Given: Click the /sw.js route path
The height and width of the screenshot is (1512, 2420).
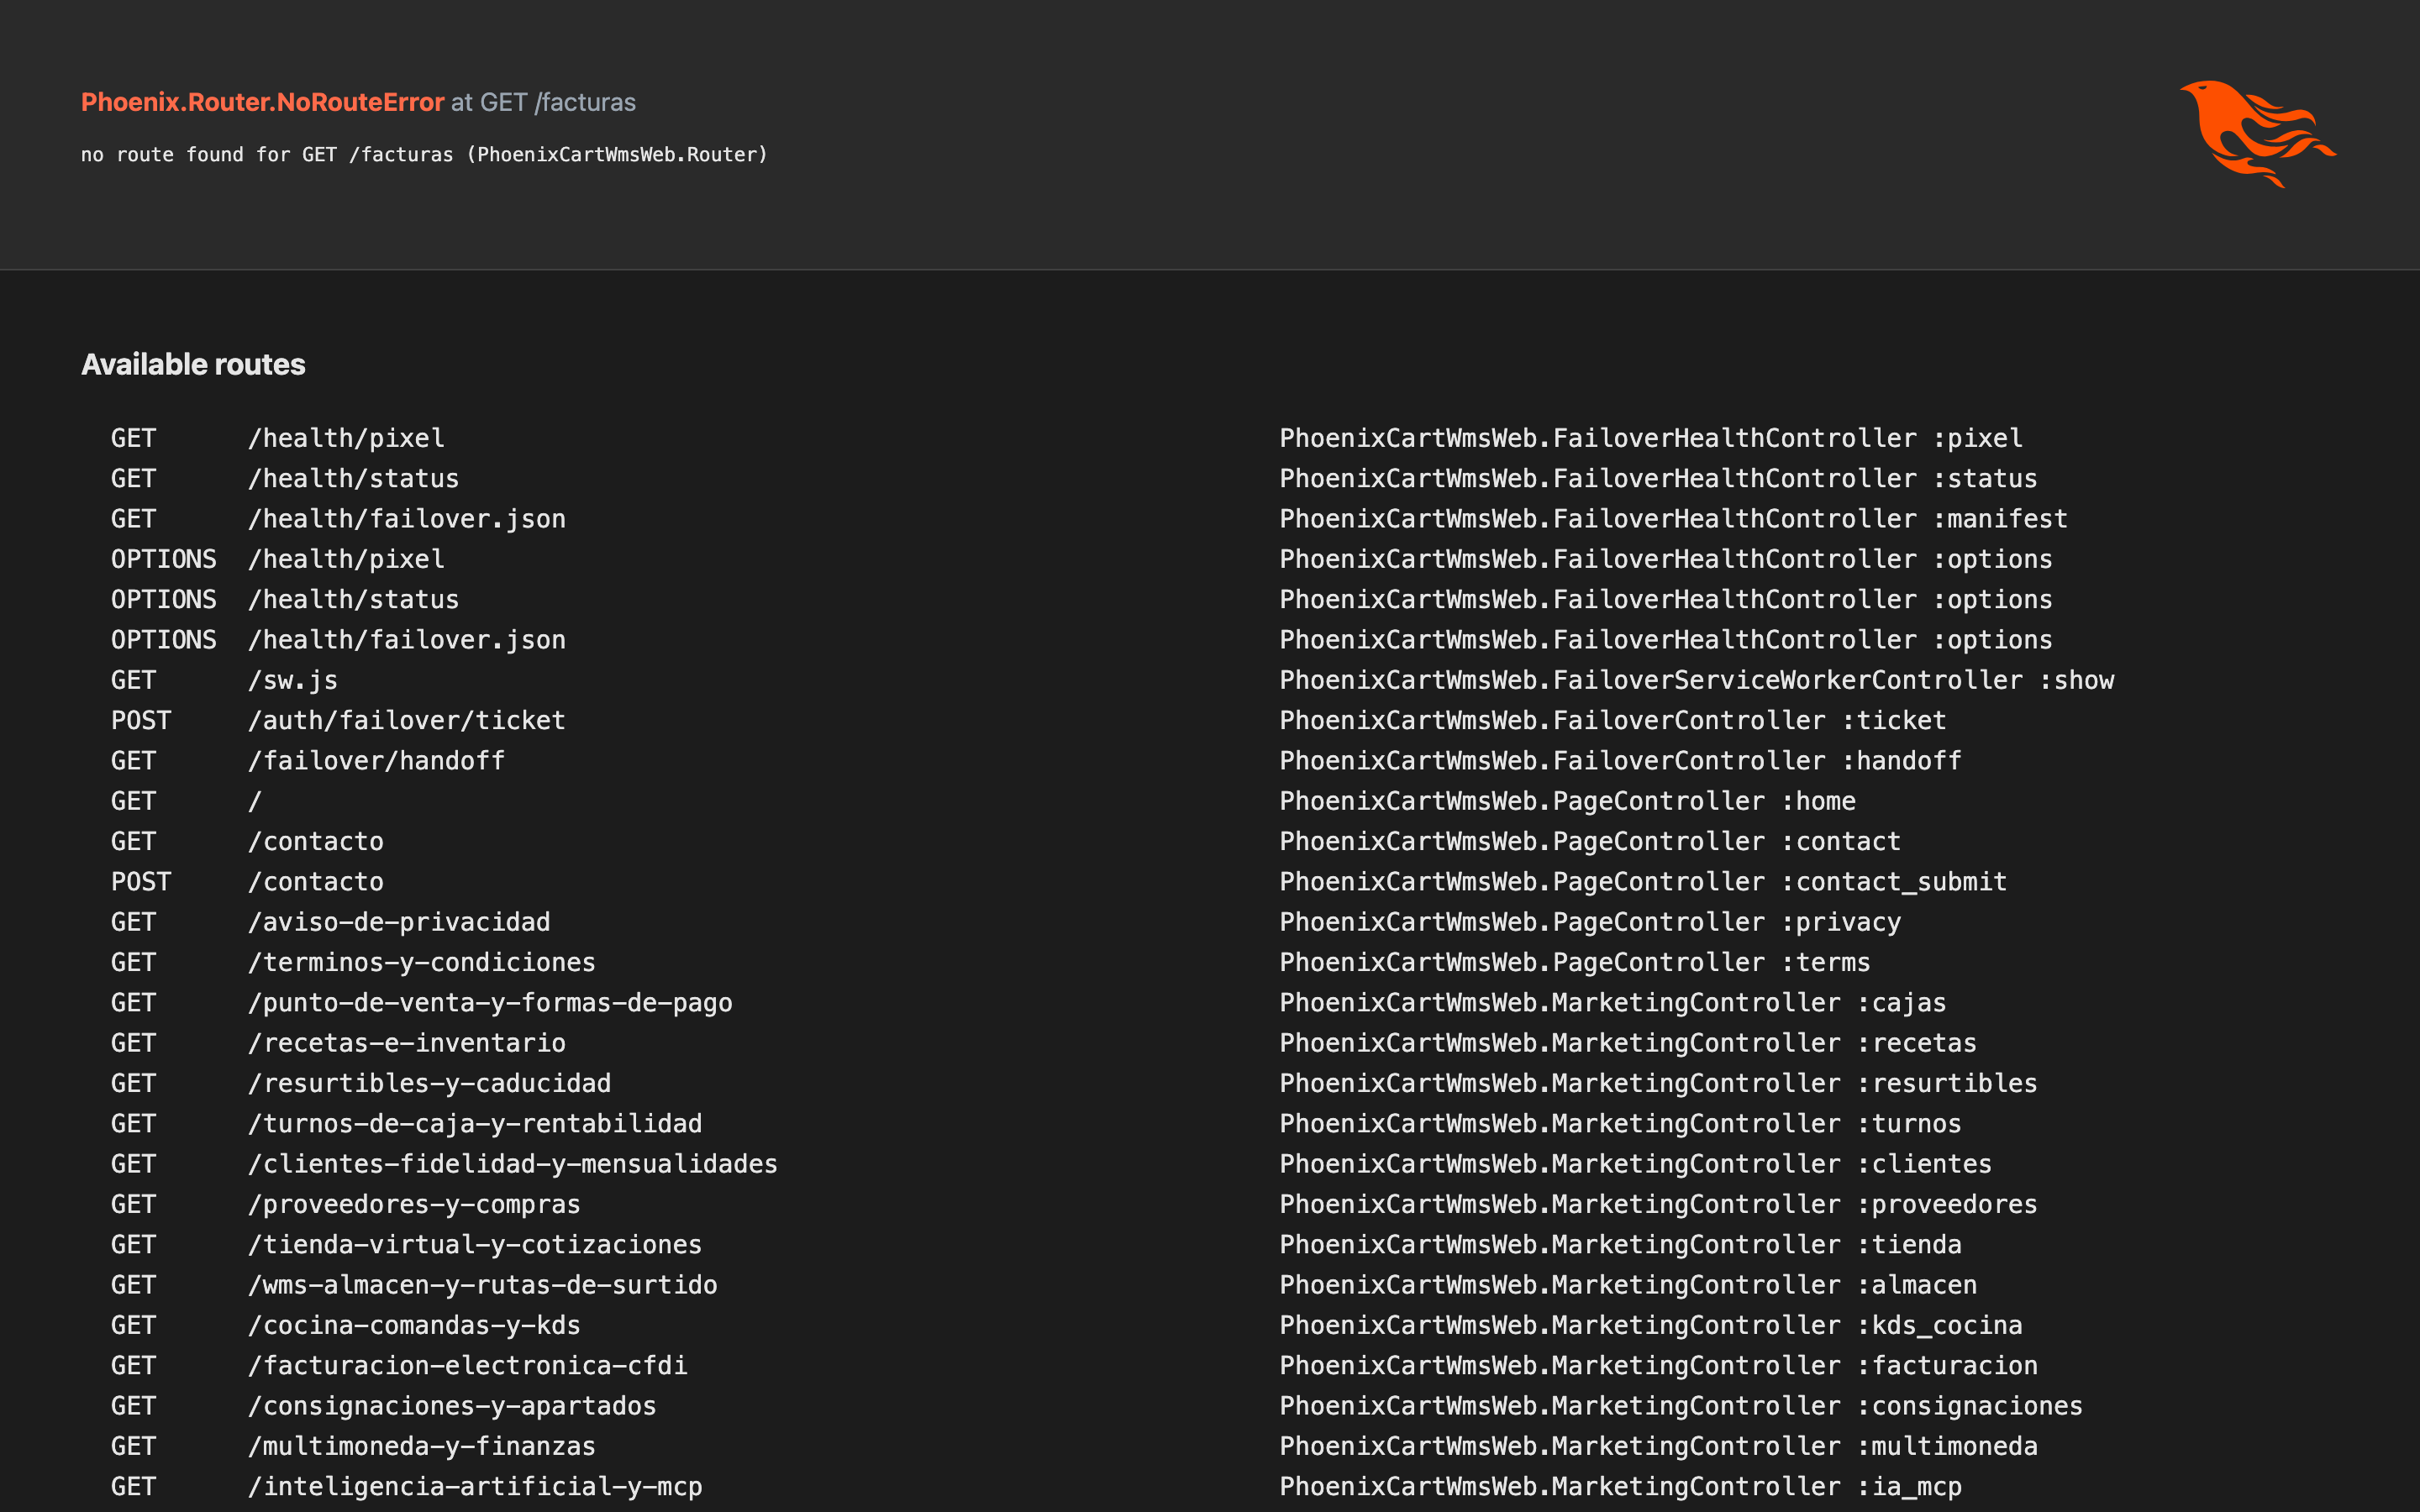Looking at the screenshot, I should (292, 680).
